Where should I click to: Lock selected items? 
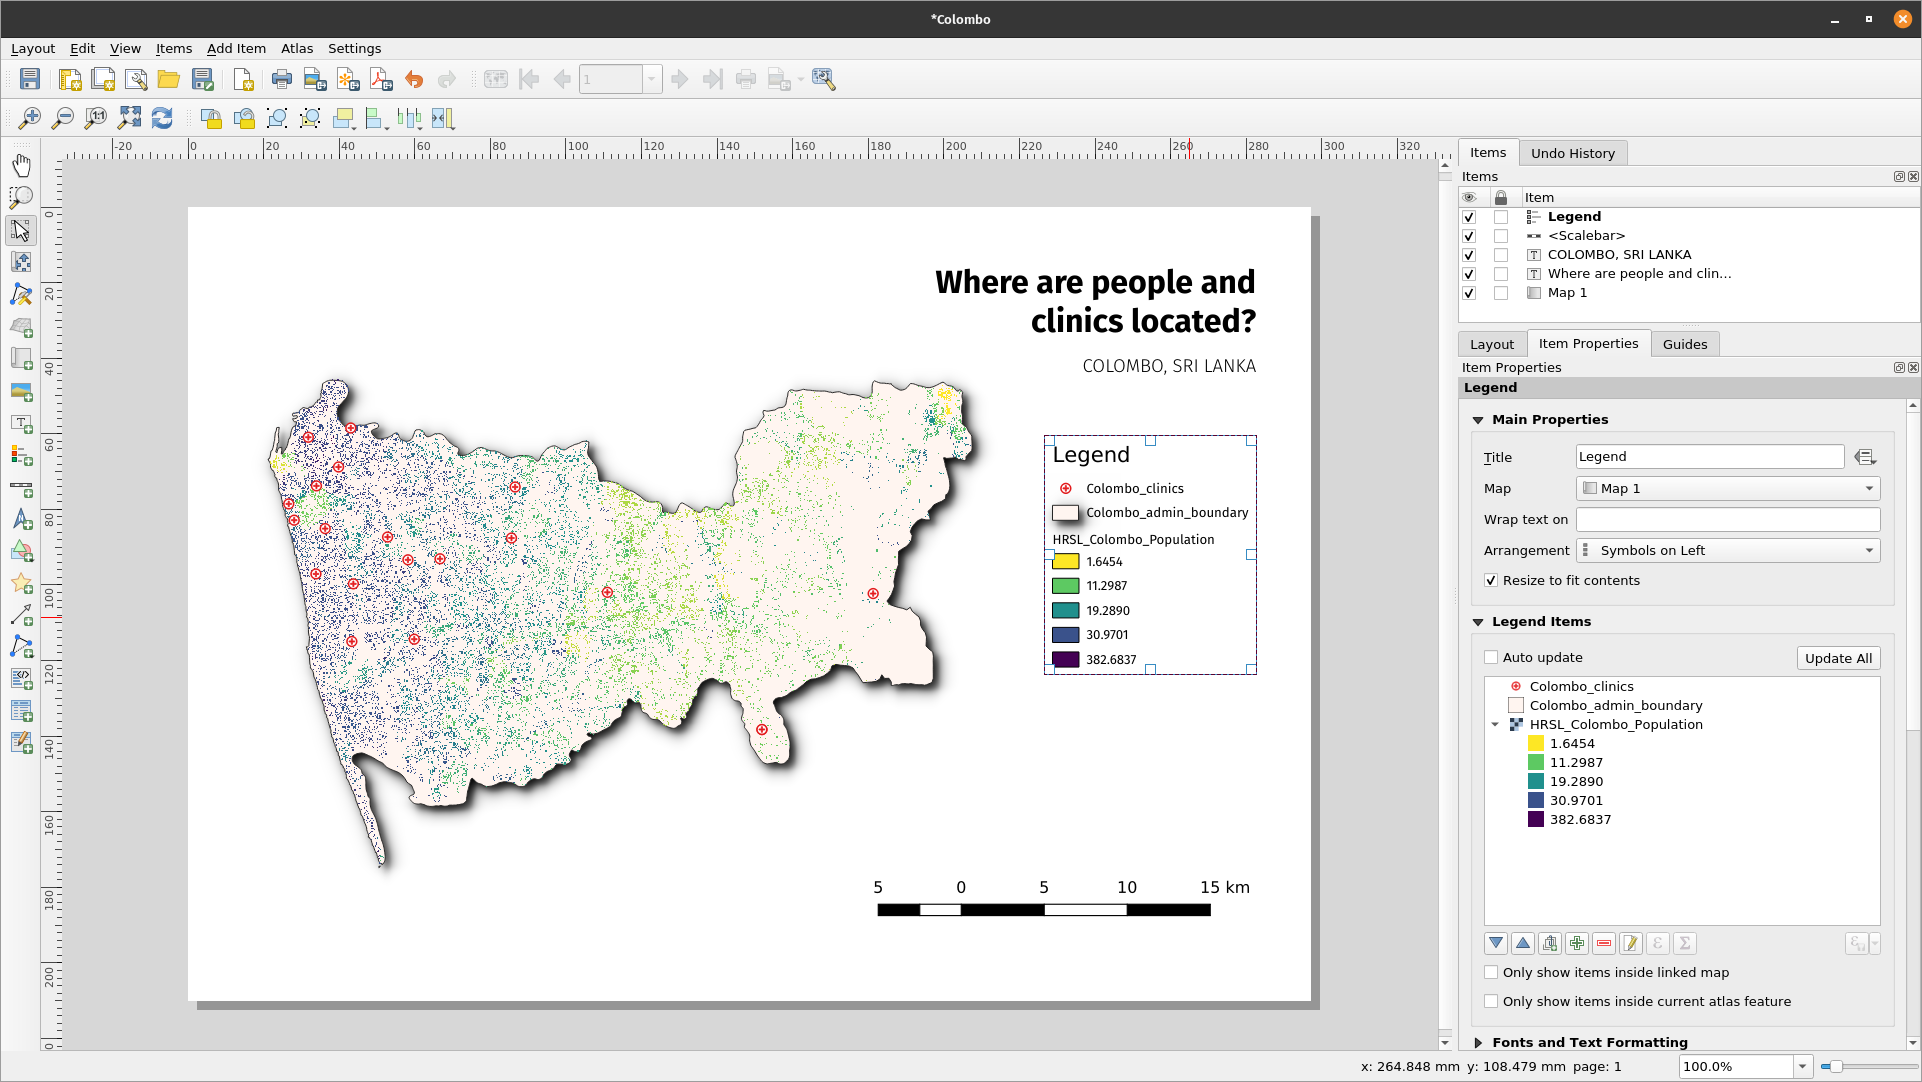coord(211,119)
